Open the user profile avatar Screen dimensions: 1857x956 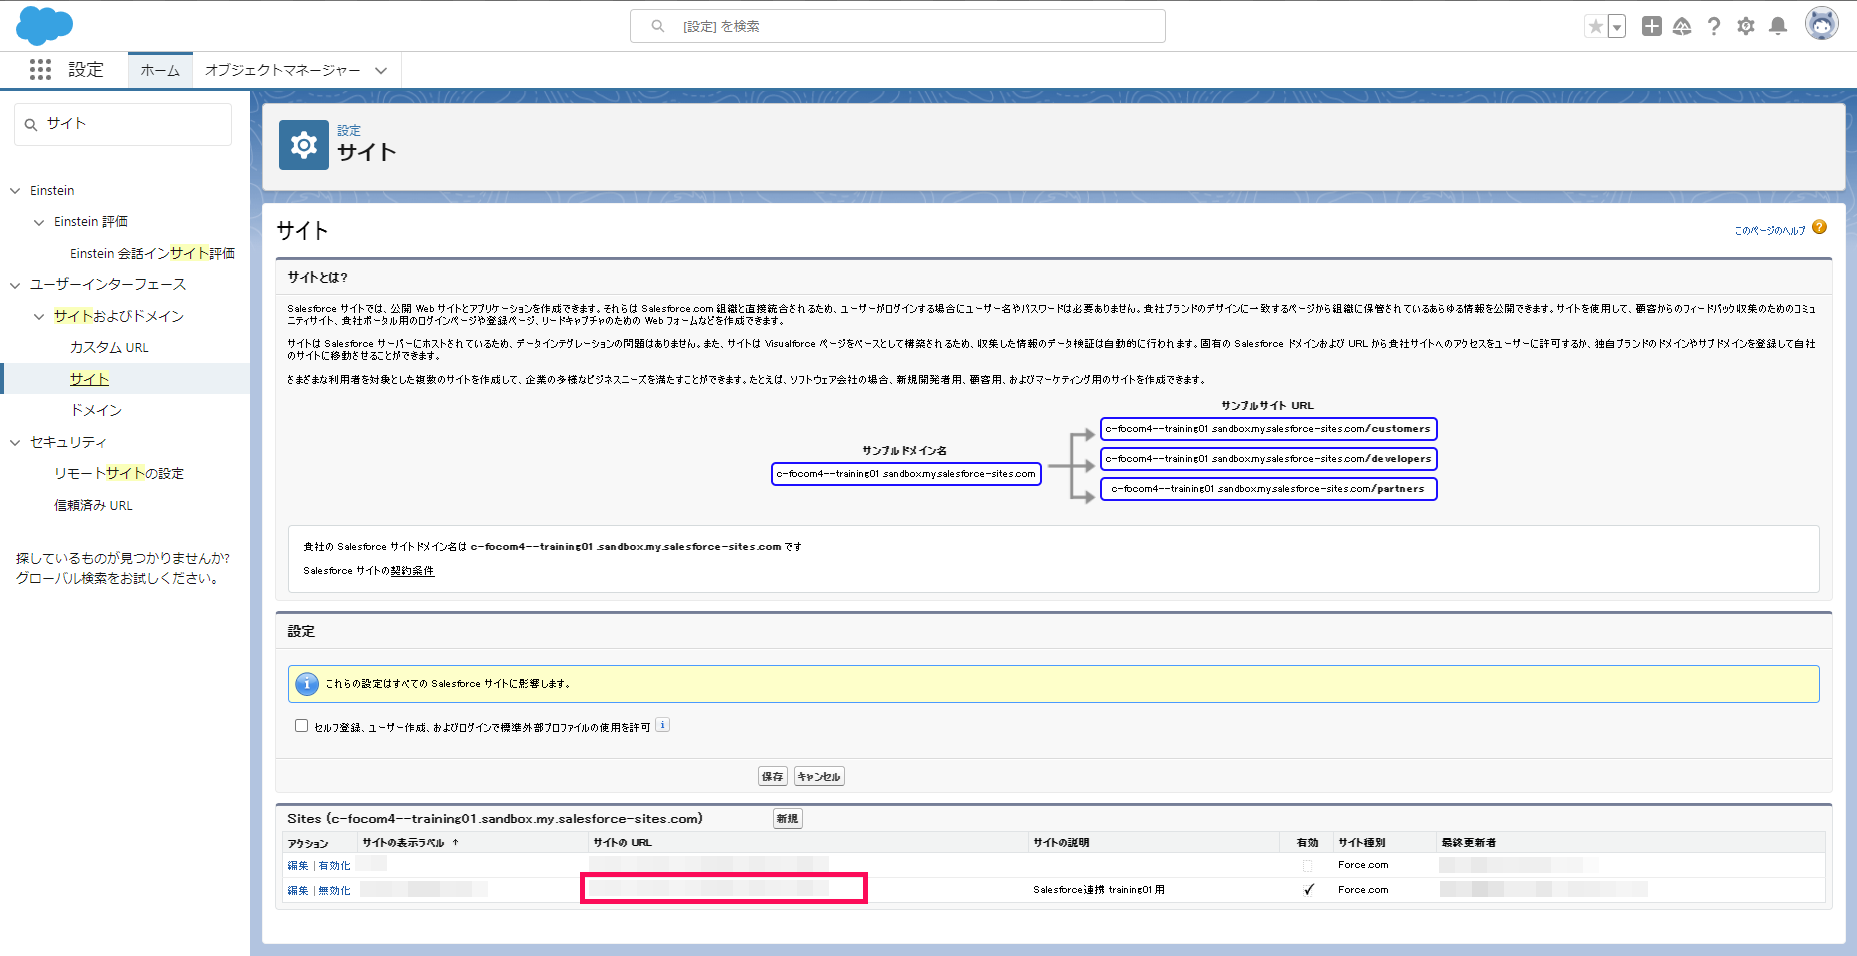1822,24
